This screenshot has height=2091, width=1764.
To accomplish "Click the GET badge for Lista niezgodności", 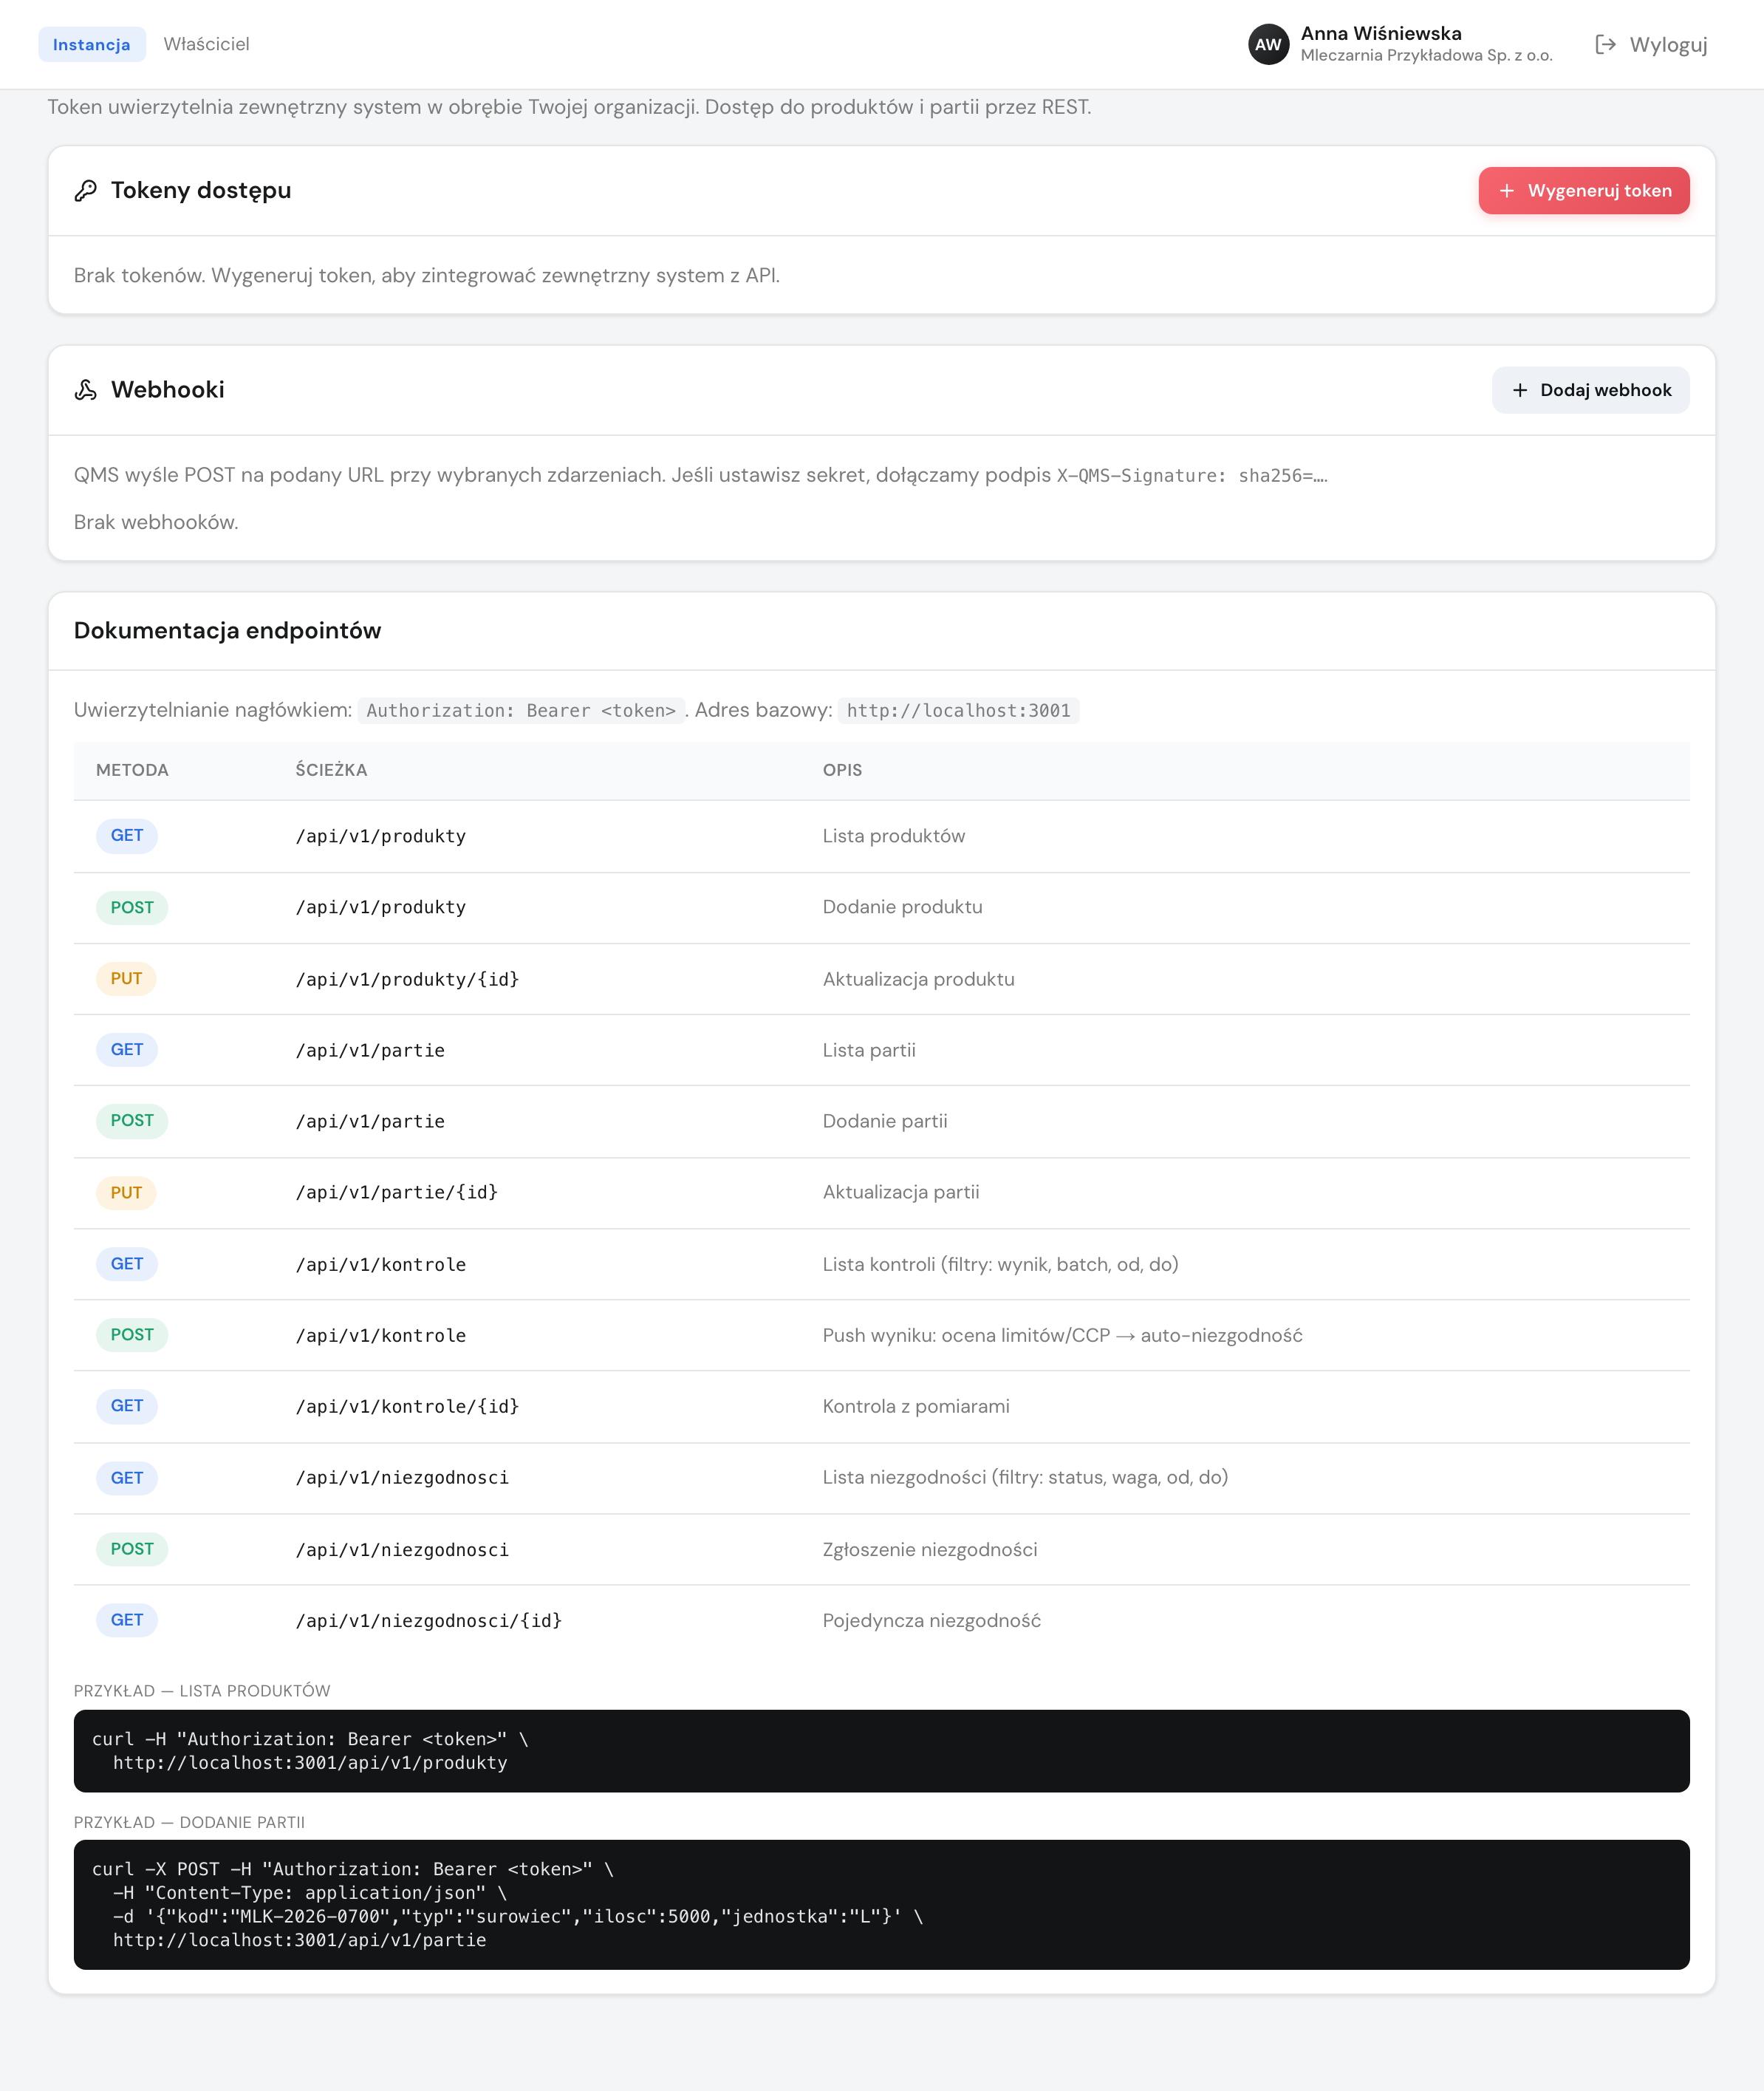I will (127, 1478).
